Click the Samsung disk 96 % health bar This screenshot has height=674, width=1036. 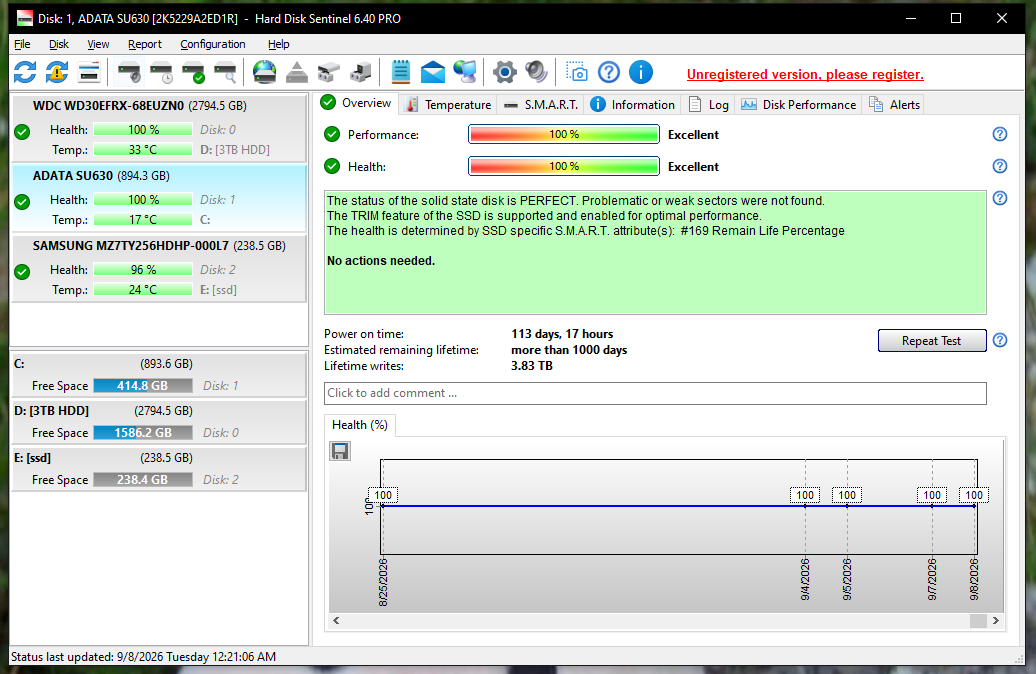(143, 270)
